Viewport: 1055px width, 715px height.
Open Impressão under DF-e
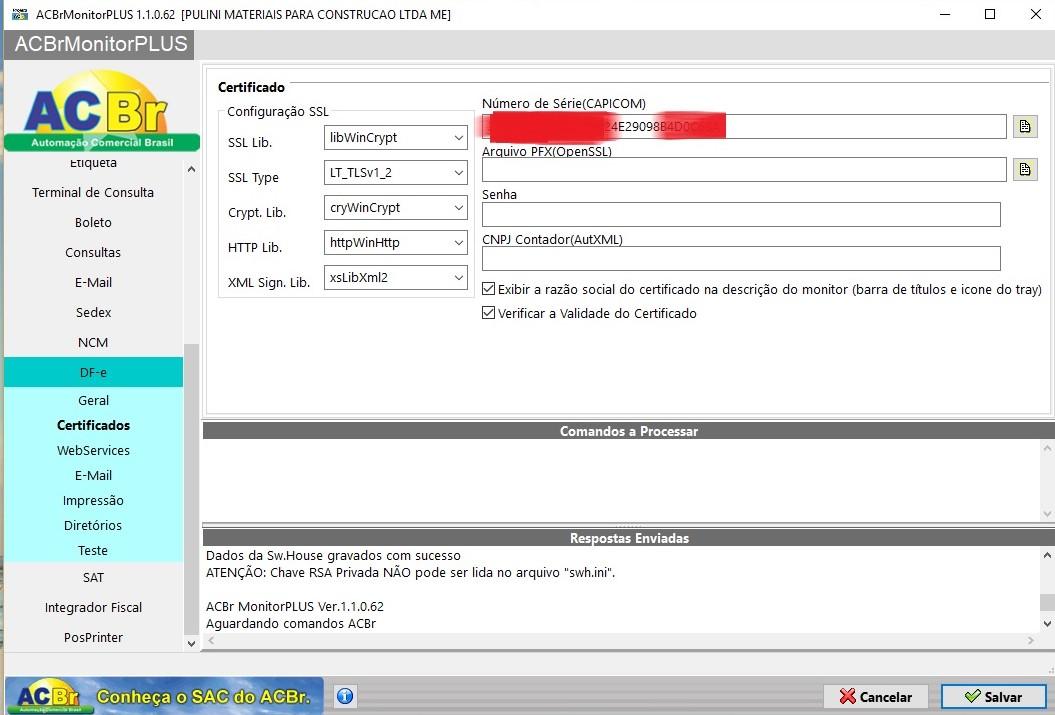93,500
